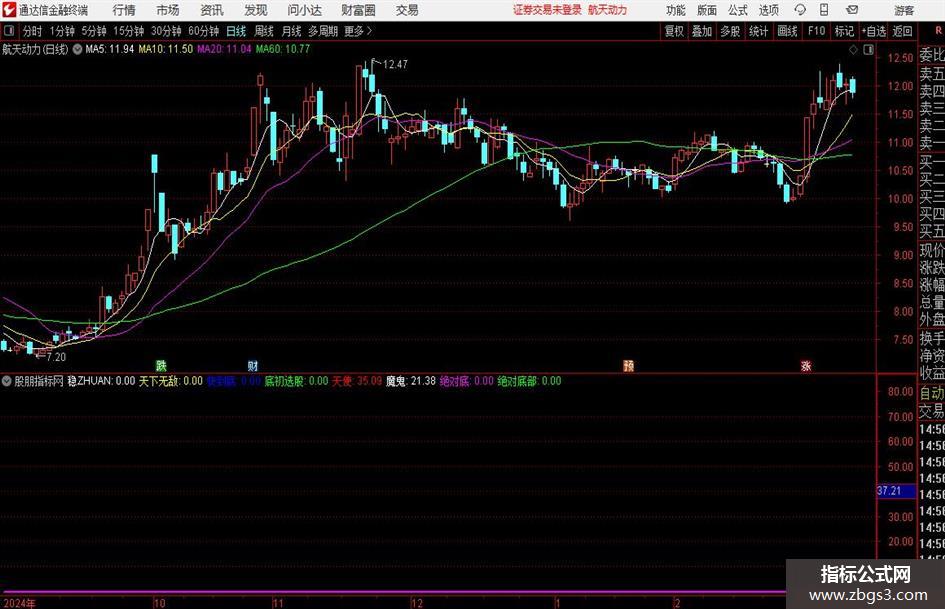945x609 pixels.
Task: Open the 问小达 menu
Action: click(304, 10)
